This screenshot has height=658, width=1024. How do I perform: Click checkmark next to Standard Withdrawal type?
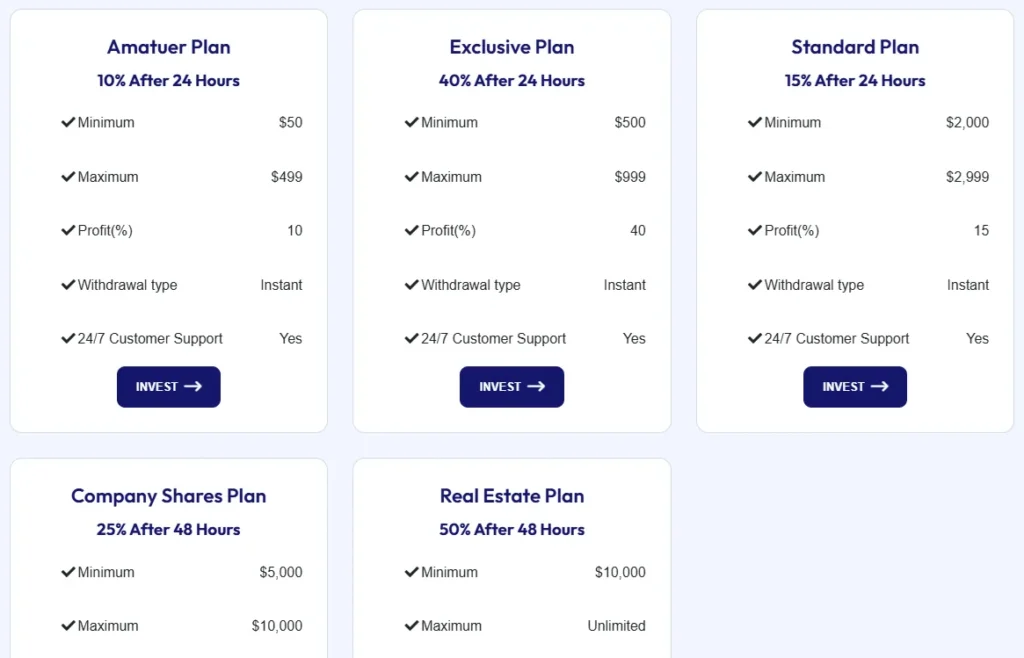(755, 285)
